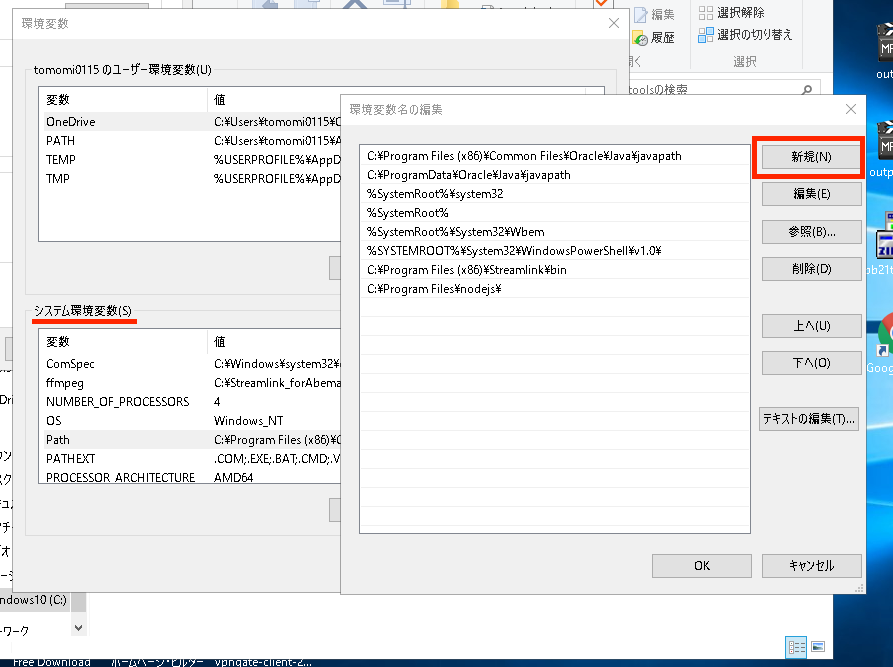Click 選択解除 in Explorer ribbon
Screen dimensions: 893x667
(x=732, y=13)
